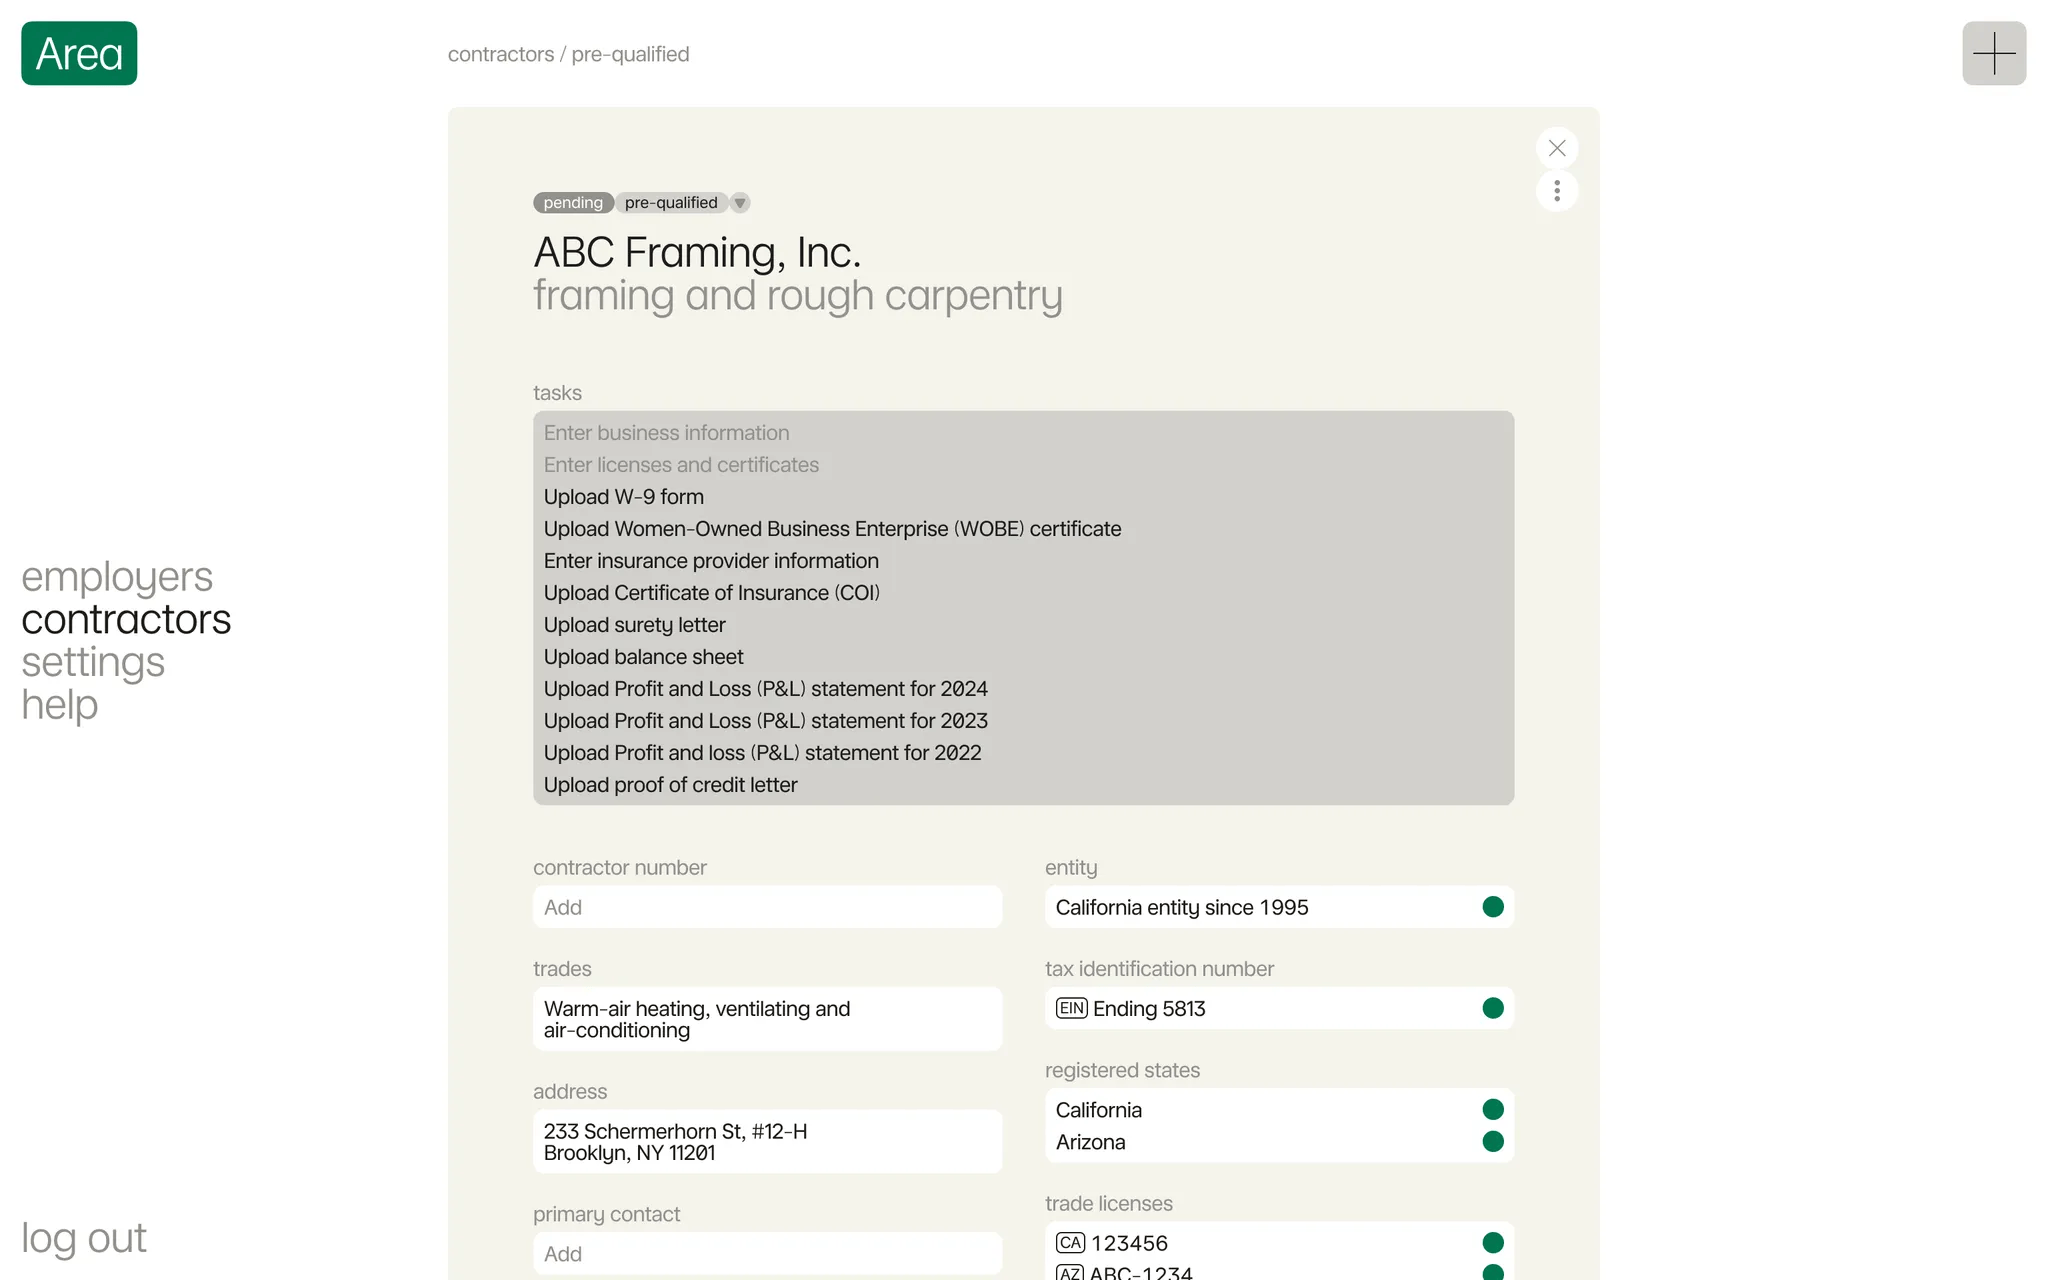Open the help section
The width and height of the screenshot is (2048, 1280).
pos(59,705)
